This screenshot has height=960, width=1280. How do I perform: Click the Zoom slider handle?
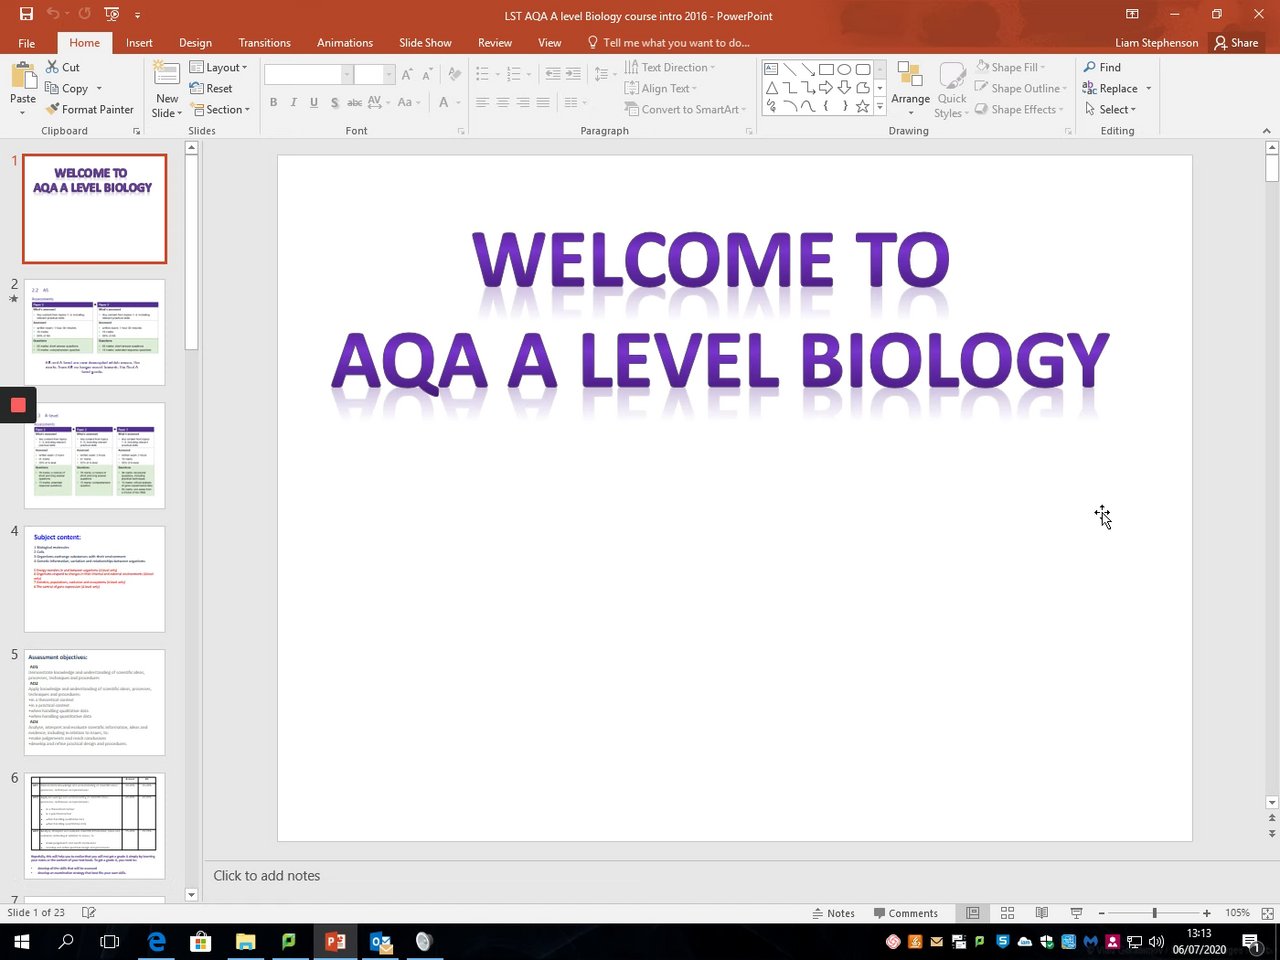[1154, 913]
